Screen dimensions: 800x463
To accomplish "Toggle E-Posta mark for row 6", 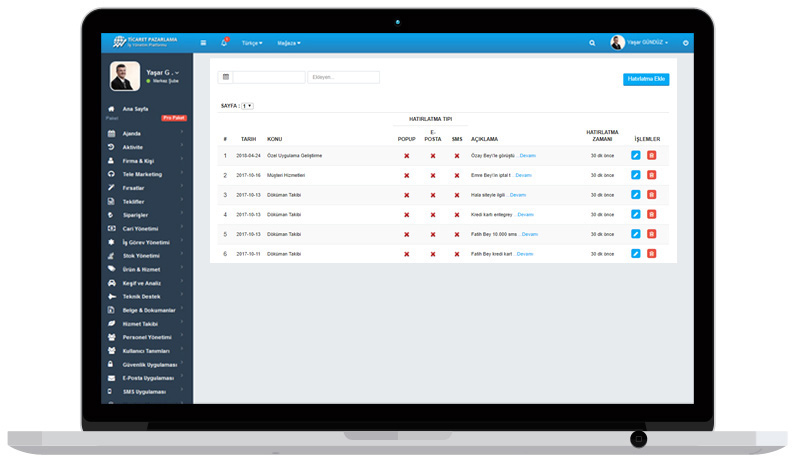I will tap(433, 254).
